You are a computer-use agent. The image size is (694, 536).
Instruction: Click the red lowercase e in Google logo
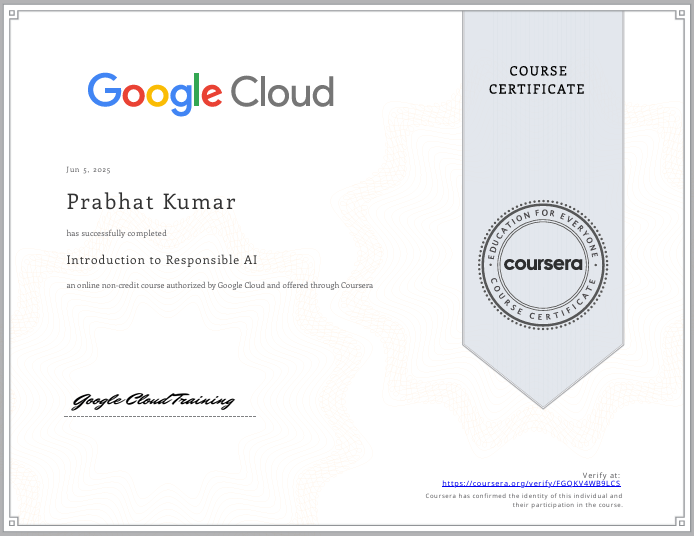point(212,95)
